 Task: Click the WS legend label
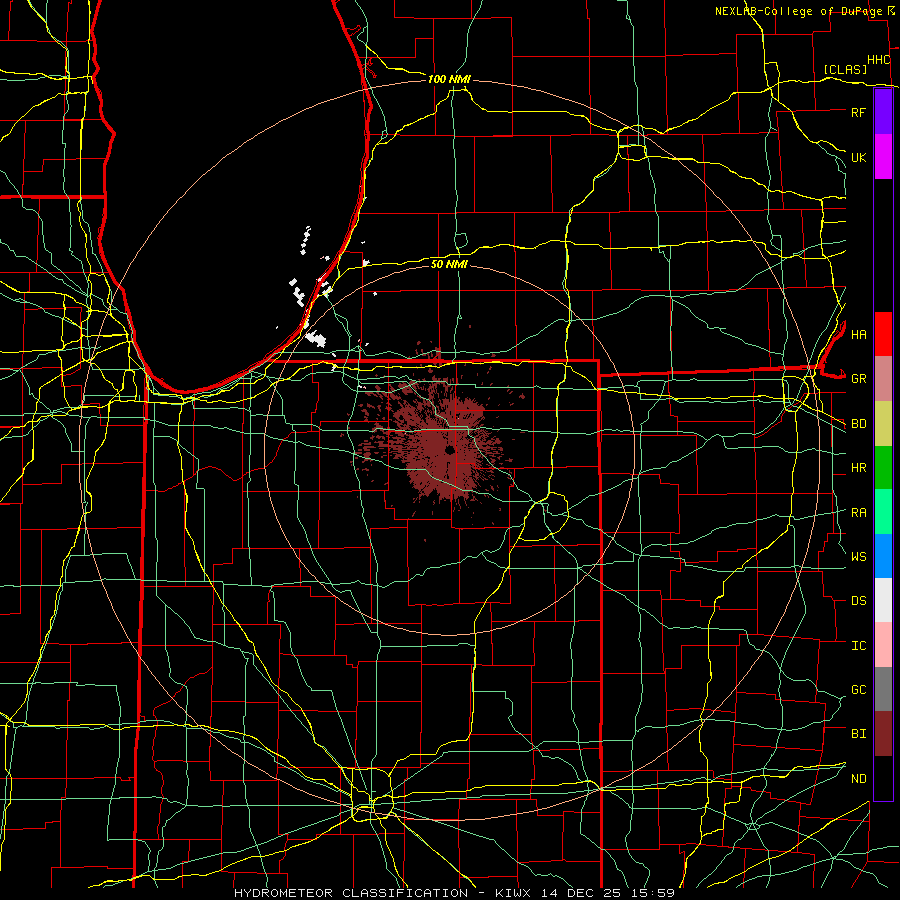point(858,556)
